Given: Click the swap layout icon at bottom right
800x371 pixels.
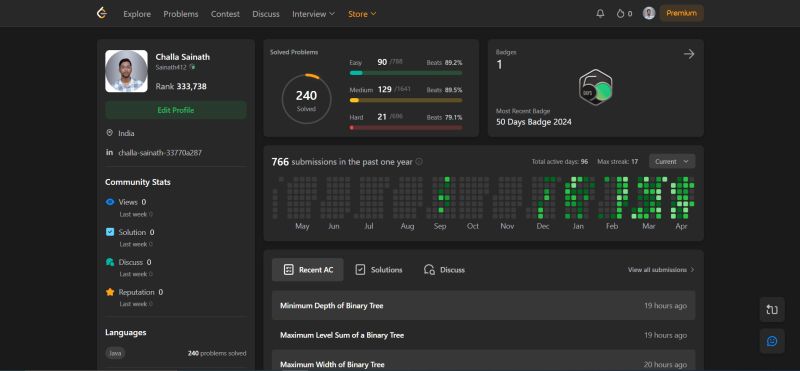Looking at the screenshot, I should (x=772, y=309).
